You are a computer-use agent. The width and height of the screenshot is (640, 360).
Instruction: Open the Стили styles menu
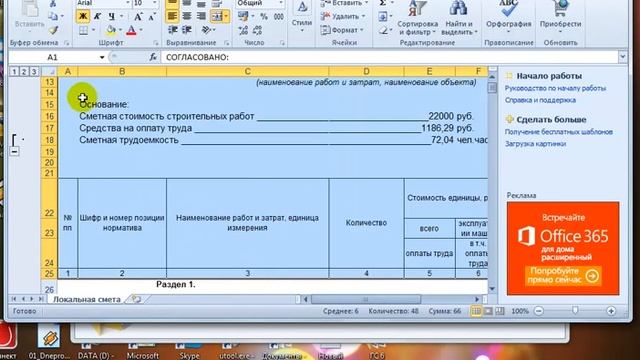302,17
